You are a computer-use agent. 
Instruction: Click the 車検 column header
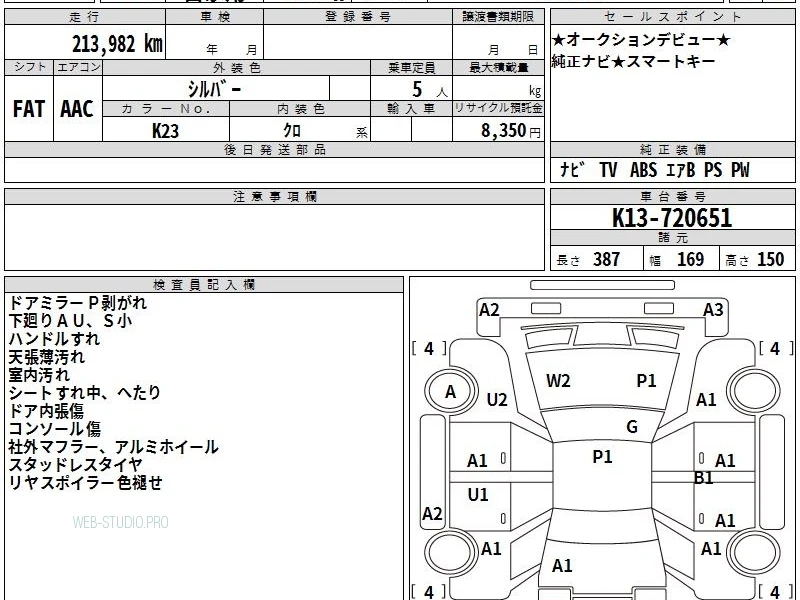point(215,17)
